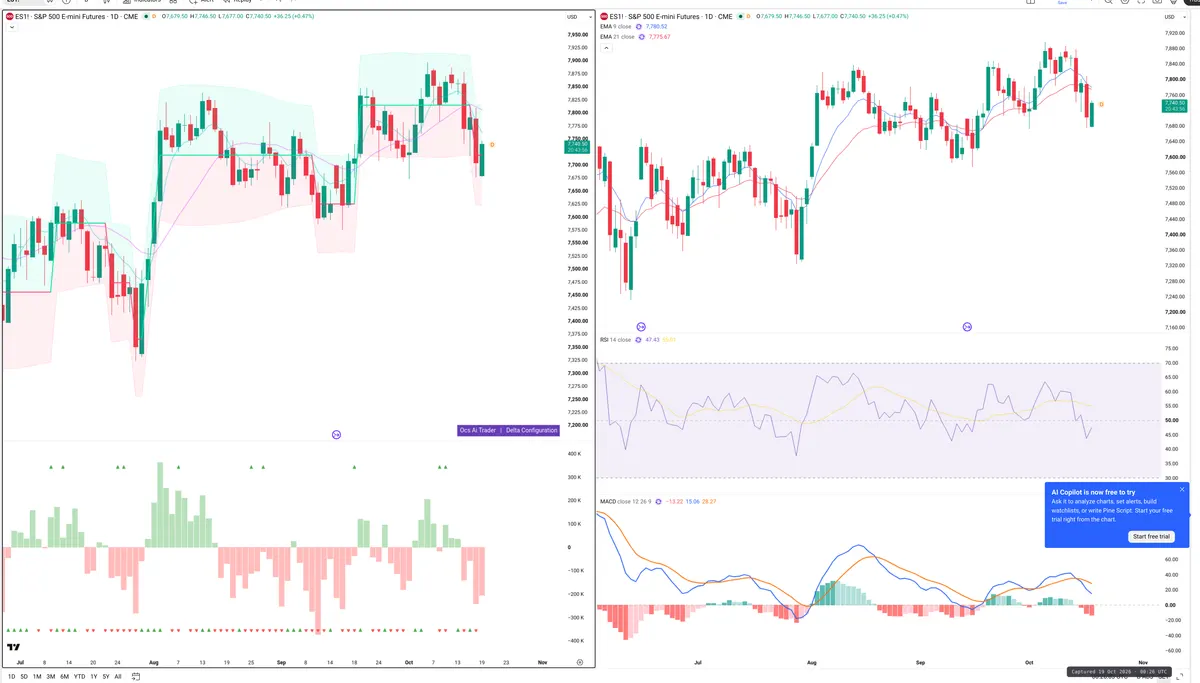Close the AI Copilot popup
This screenshot has height=683, width=1200.
pos(1182,490)
